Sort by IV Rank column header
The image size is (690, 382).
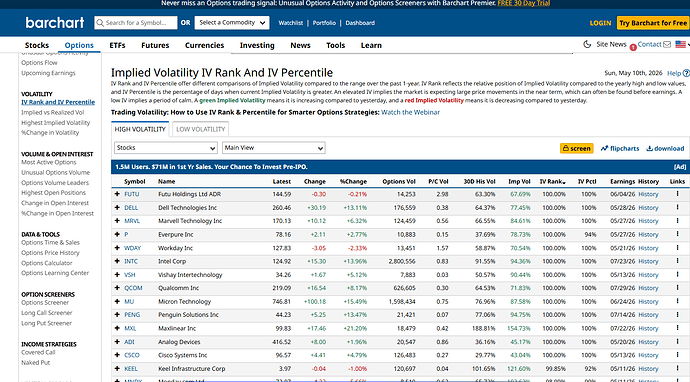(x=553, y=181)
